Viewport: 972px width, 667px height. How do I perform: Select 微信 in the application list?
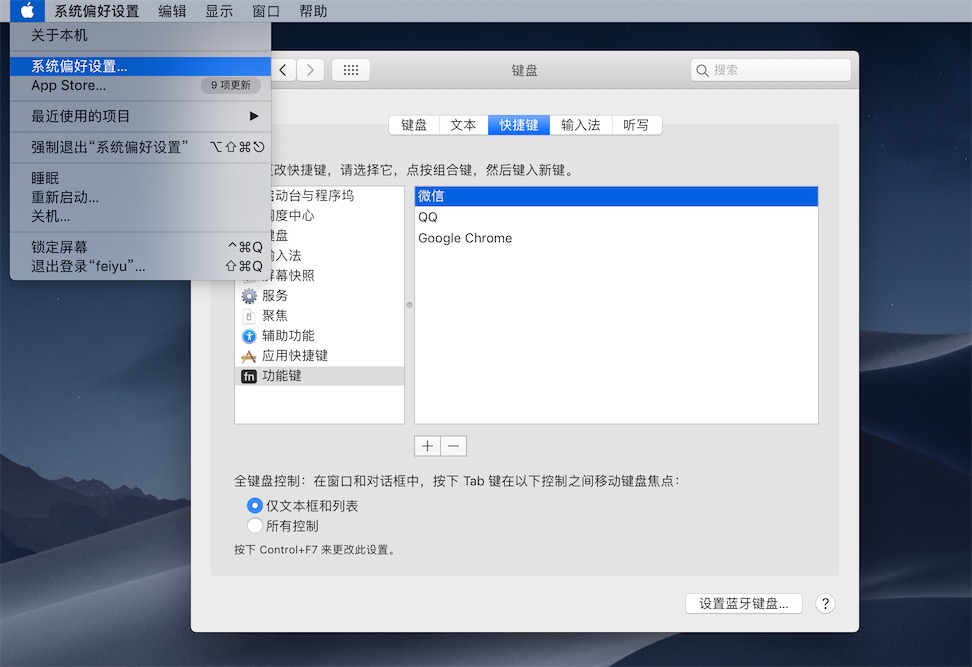coord(616,197)
